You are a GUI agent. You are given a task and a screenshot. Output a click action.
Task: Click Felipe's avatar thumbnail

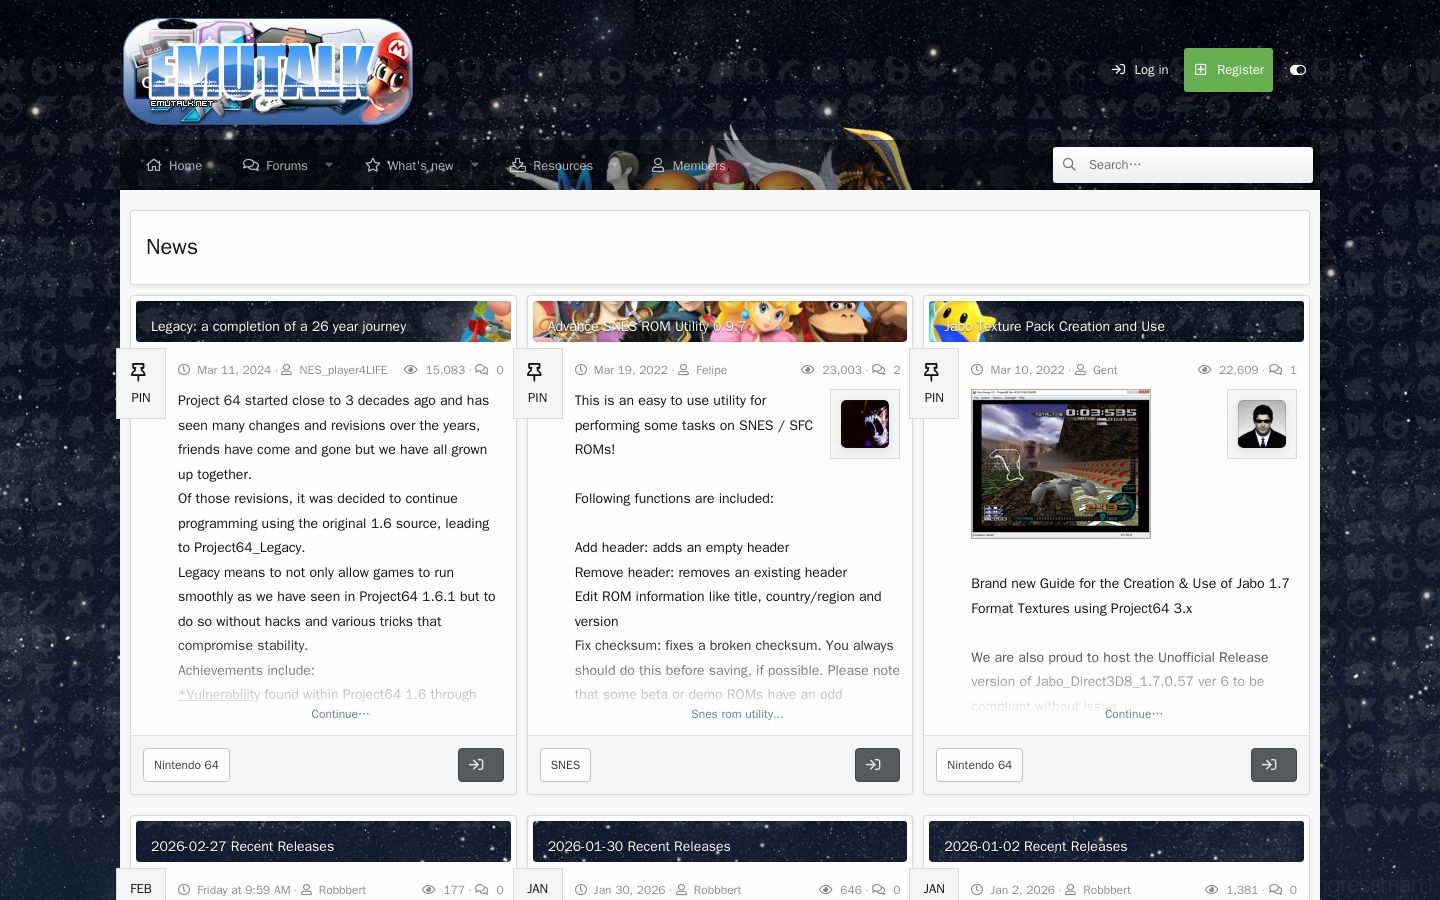pyautogui.click(x=865, y=424)
